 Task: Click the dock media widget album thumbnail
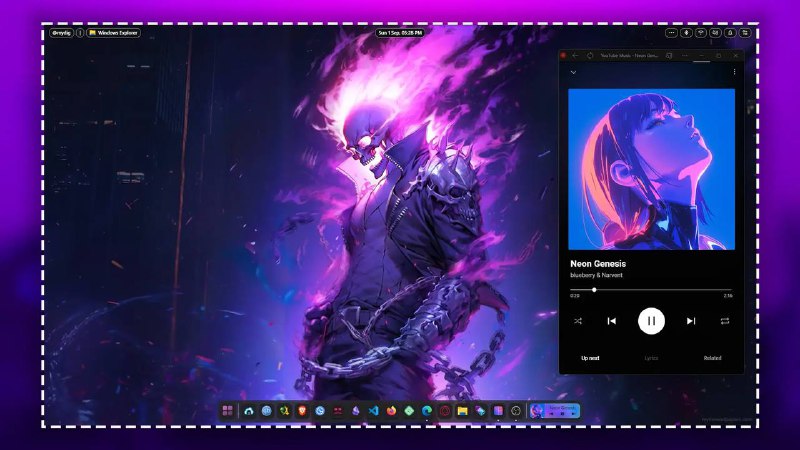click(536, 411)
